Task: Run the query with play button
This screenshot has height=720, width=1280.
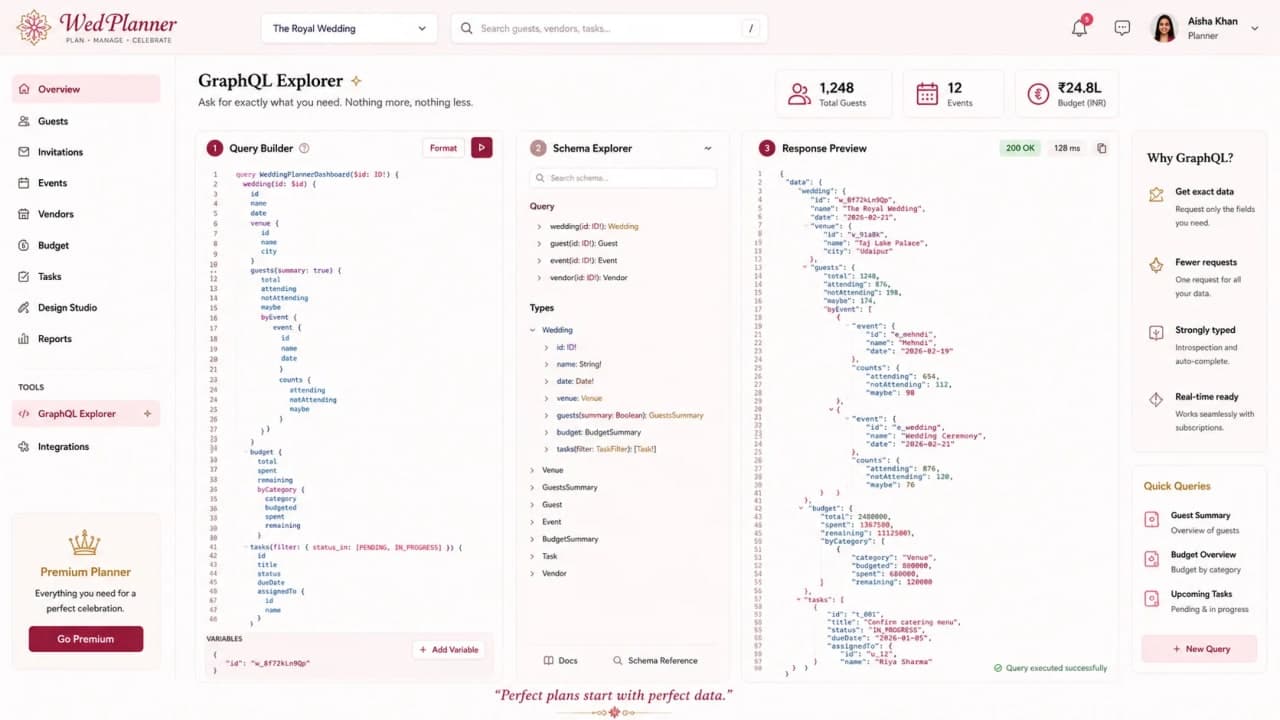Action: click(x=482, y=148)
